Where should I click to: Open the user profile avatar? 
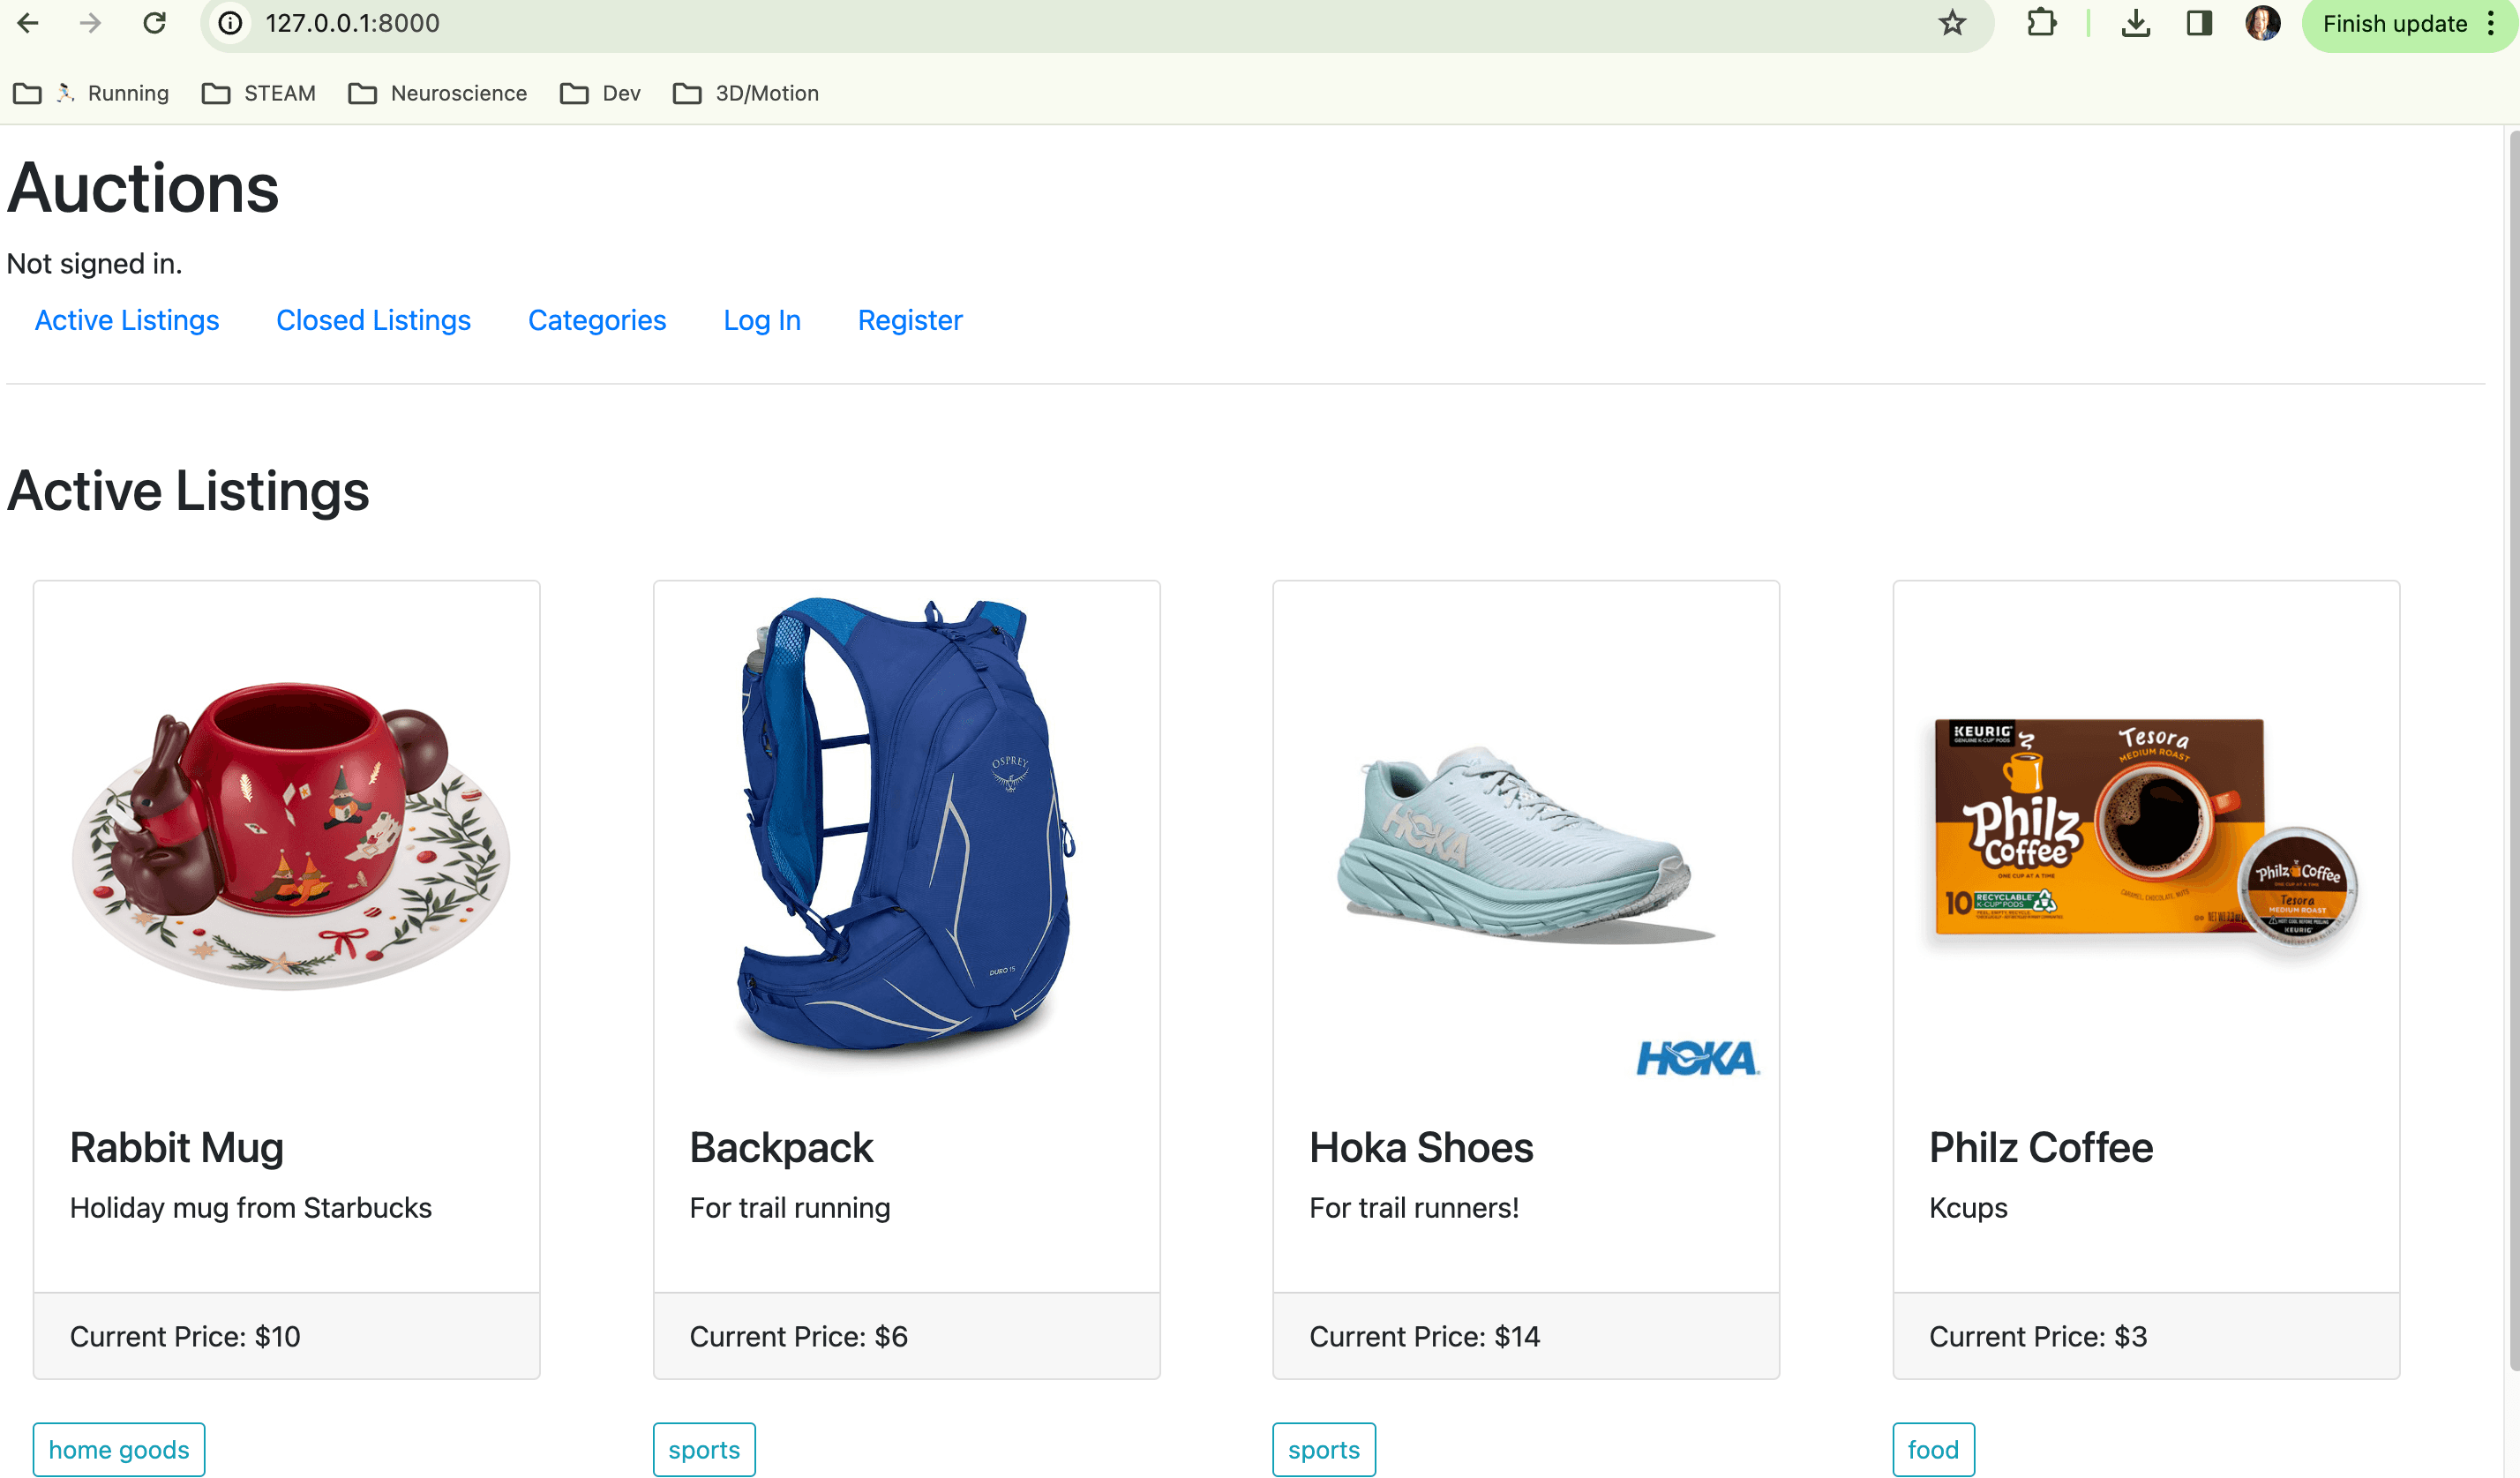coord(2262,23)
